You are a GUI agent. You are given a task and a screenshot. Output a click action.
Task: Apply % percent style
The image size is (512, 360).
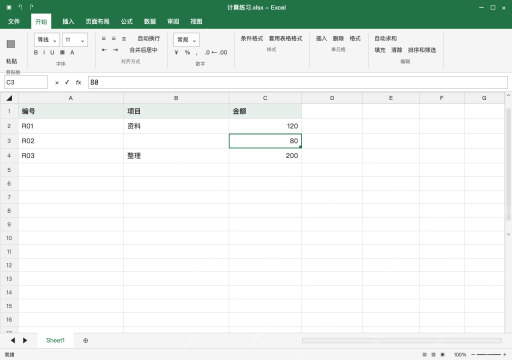click(187, 52)
